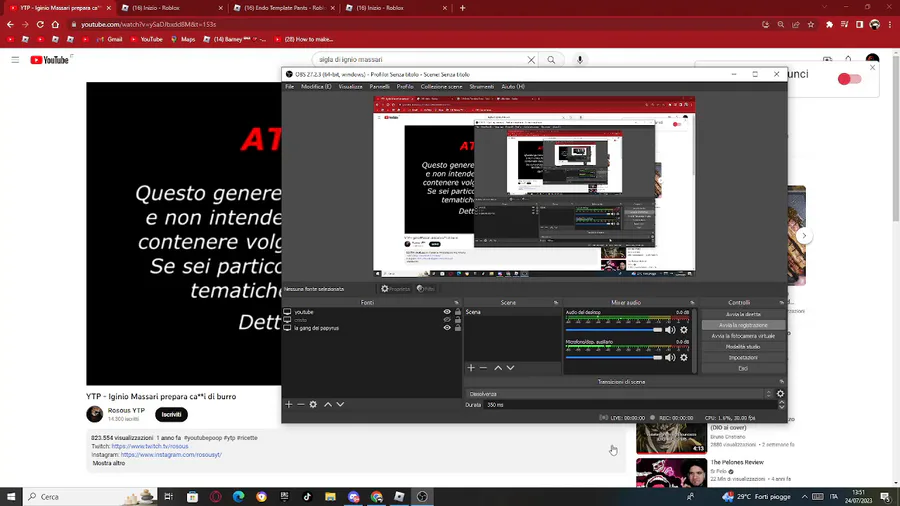This screenshot has height=506, width=900.
Task: Mute the Microfono/disp. ausiliario channel
Action: [670, 357]
